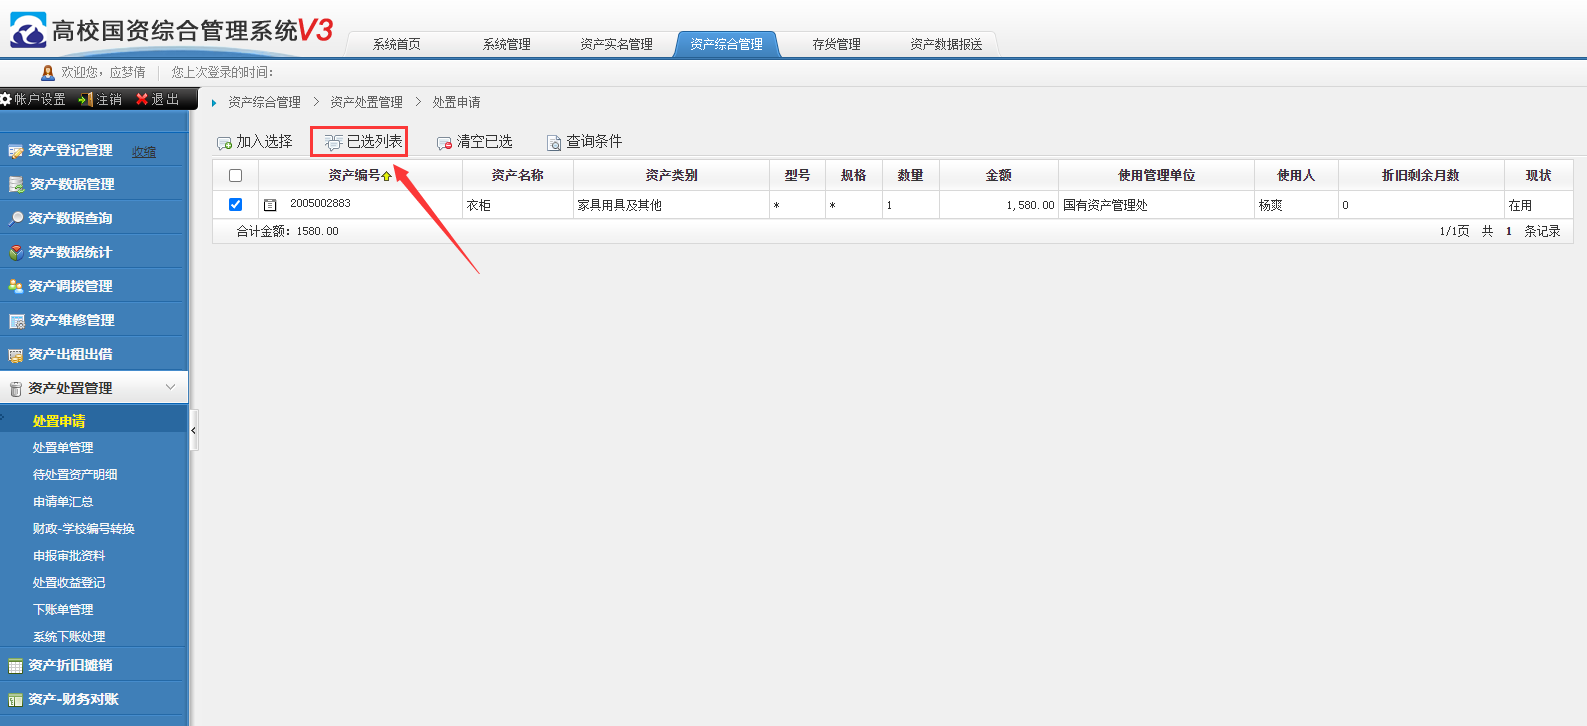
Task: Click the 清空已选 clear selection icon
Action: tap(445, 143)
